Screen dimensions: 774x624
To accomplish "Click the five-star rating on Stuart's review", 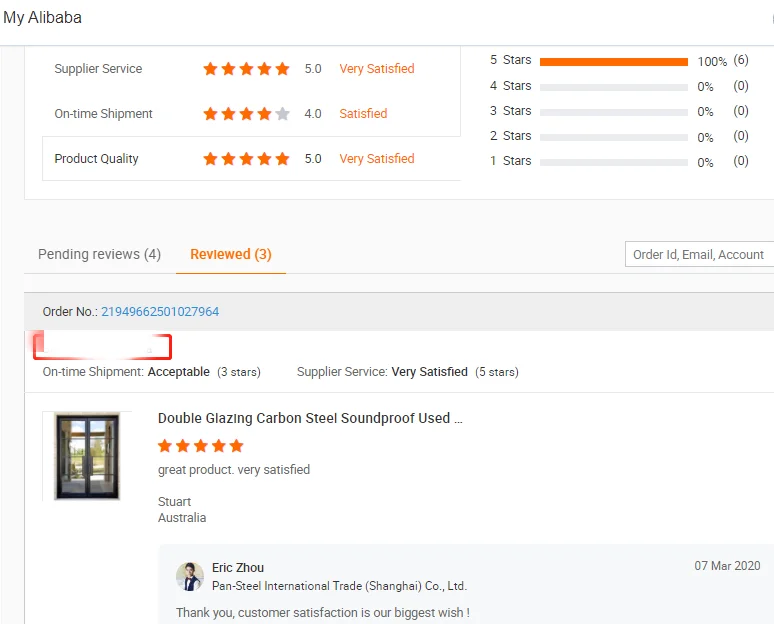I will pos(200,446).
